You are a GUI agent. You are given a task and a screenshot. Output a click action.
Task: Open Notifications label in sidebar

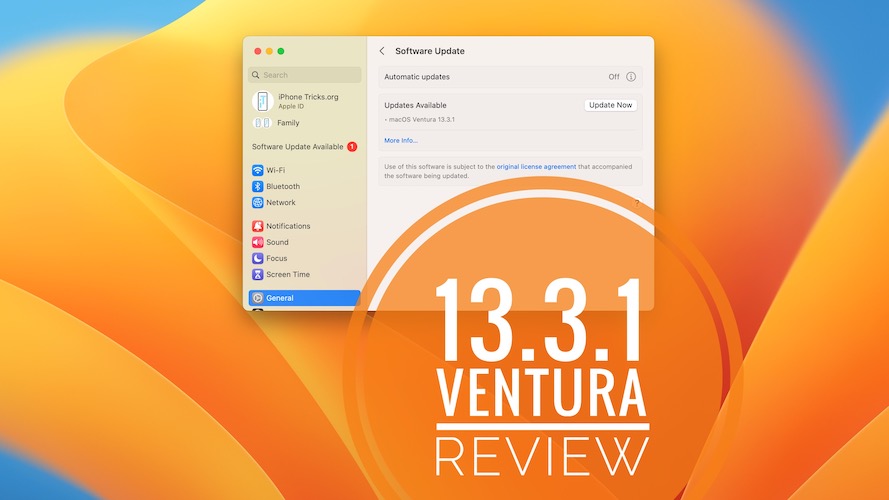(288, 226)
